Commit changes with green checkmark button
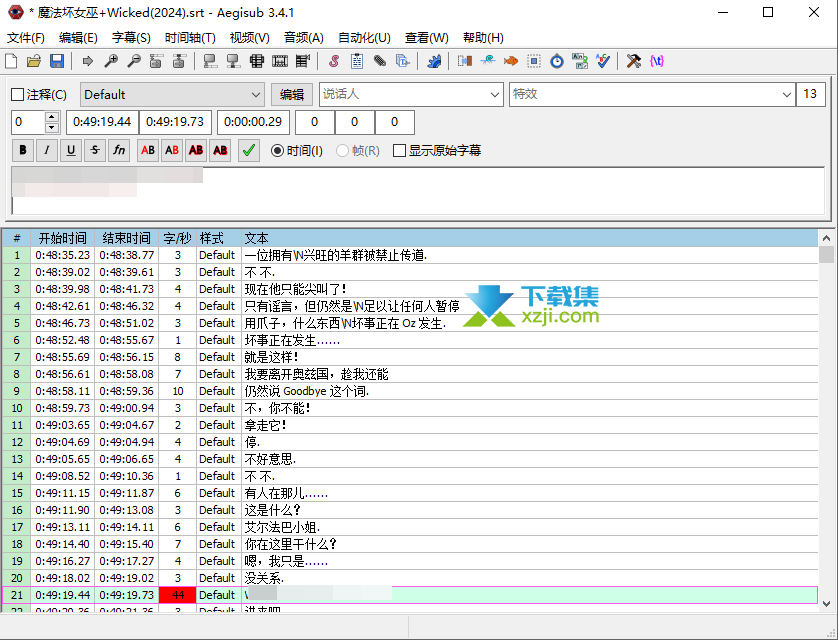The width and height of the screenshot is (838, 640). (x=249, y=151)
